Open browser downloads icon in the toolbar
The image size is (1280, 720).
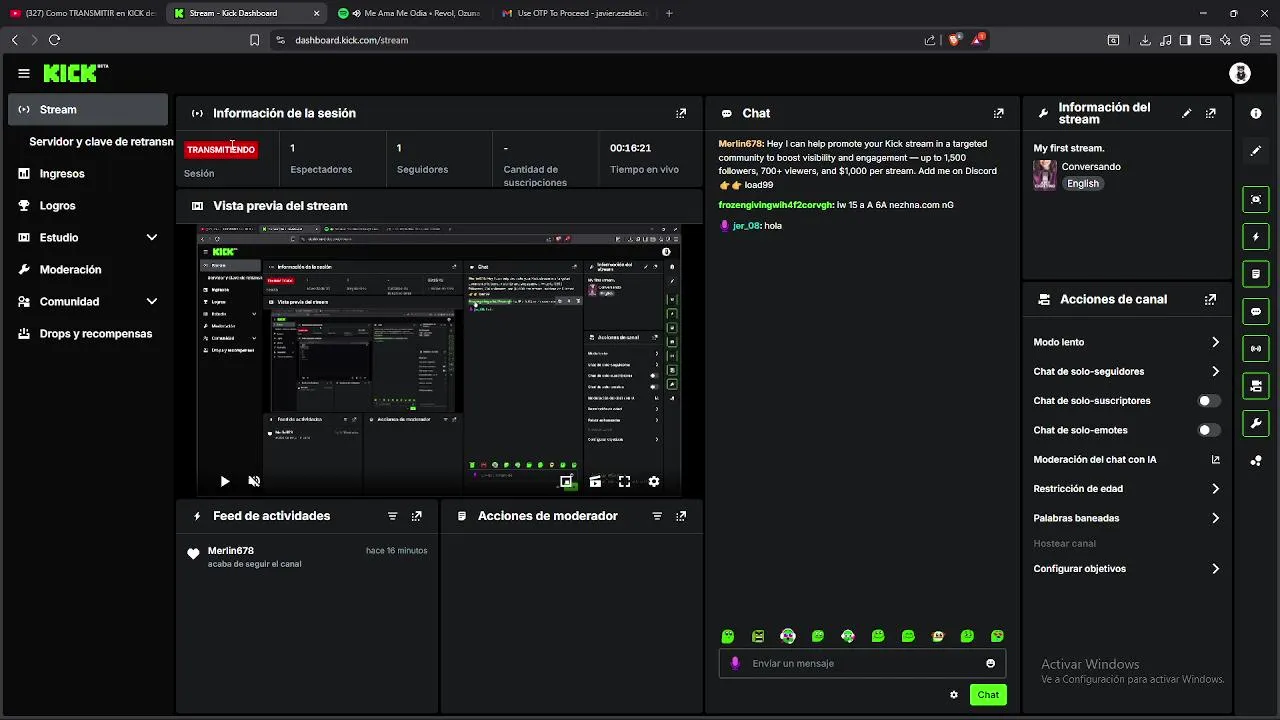coord(1145,40)
